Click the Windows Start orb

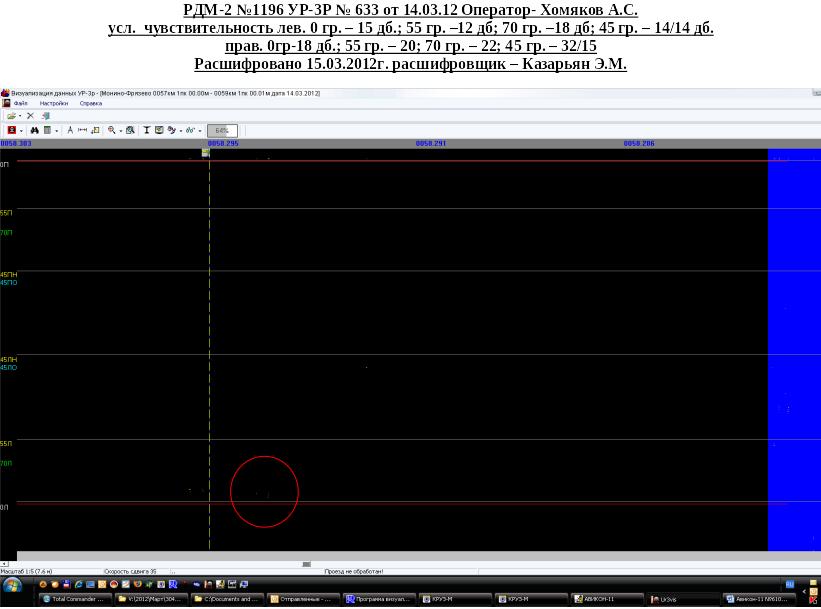click(x=12, y=586)
